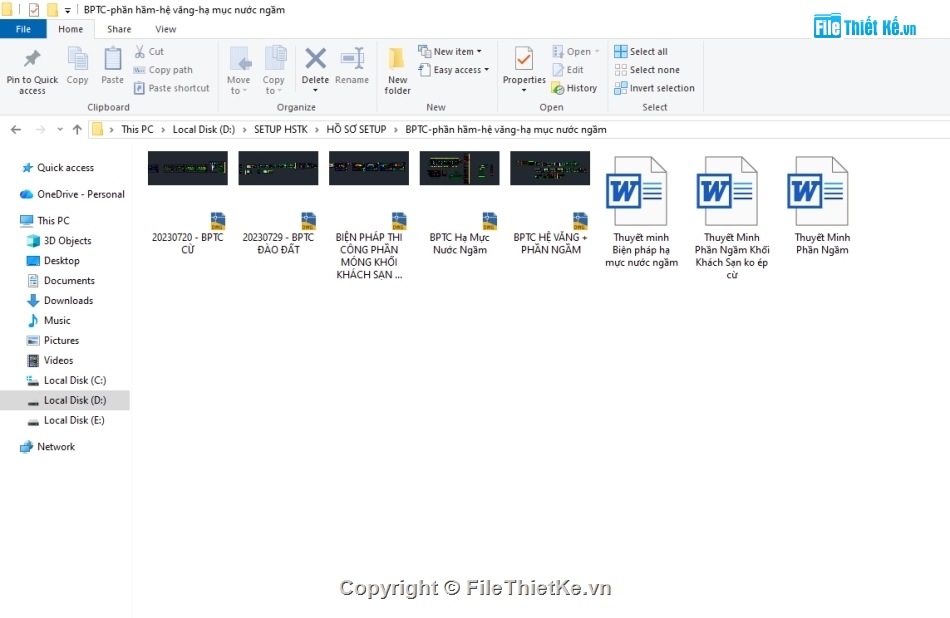The height and width of the screenshot is (618, 950).
Task: Click the New folder icon
Action: [397, 62]
